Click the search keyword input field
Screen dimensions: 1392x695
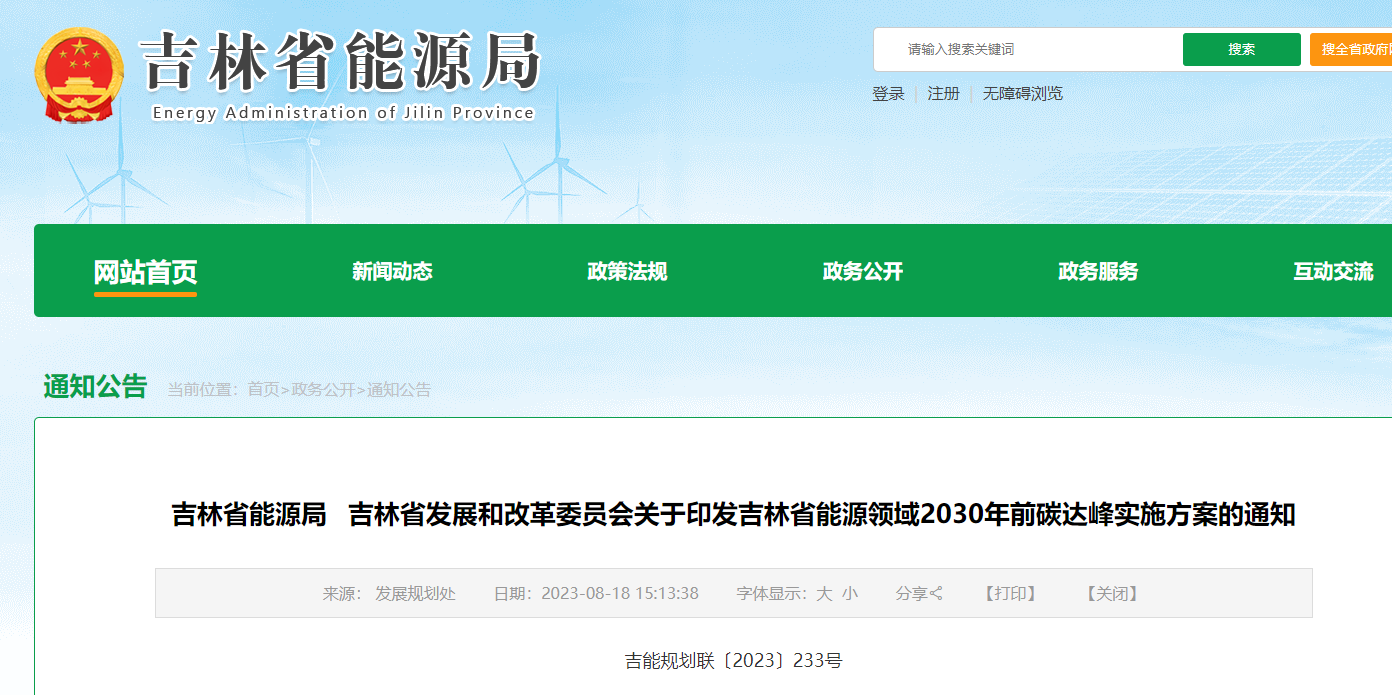pyautogui.click(x=1030, y=50)
